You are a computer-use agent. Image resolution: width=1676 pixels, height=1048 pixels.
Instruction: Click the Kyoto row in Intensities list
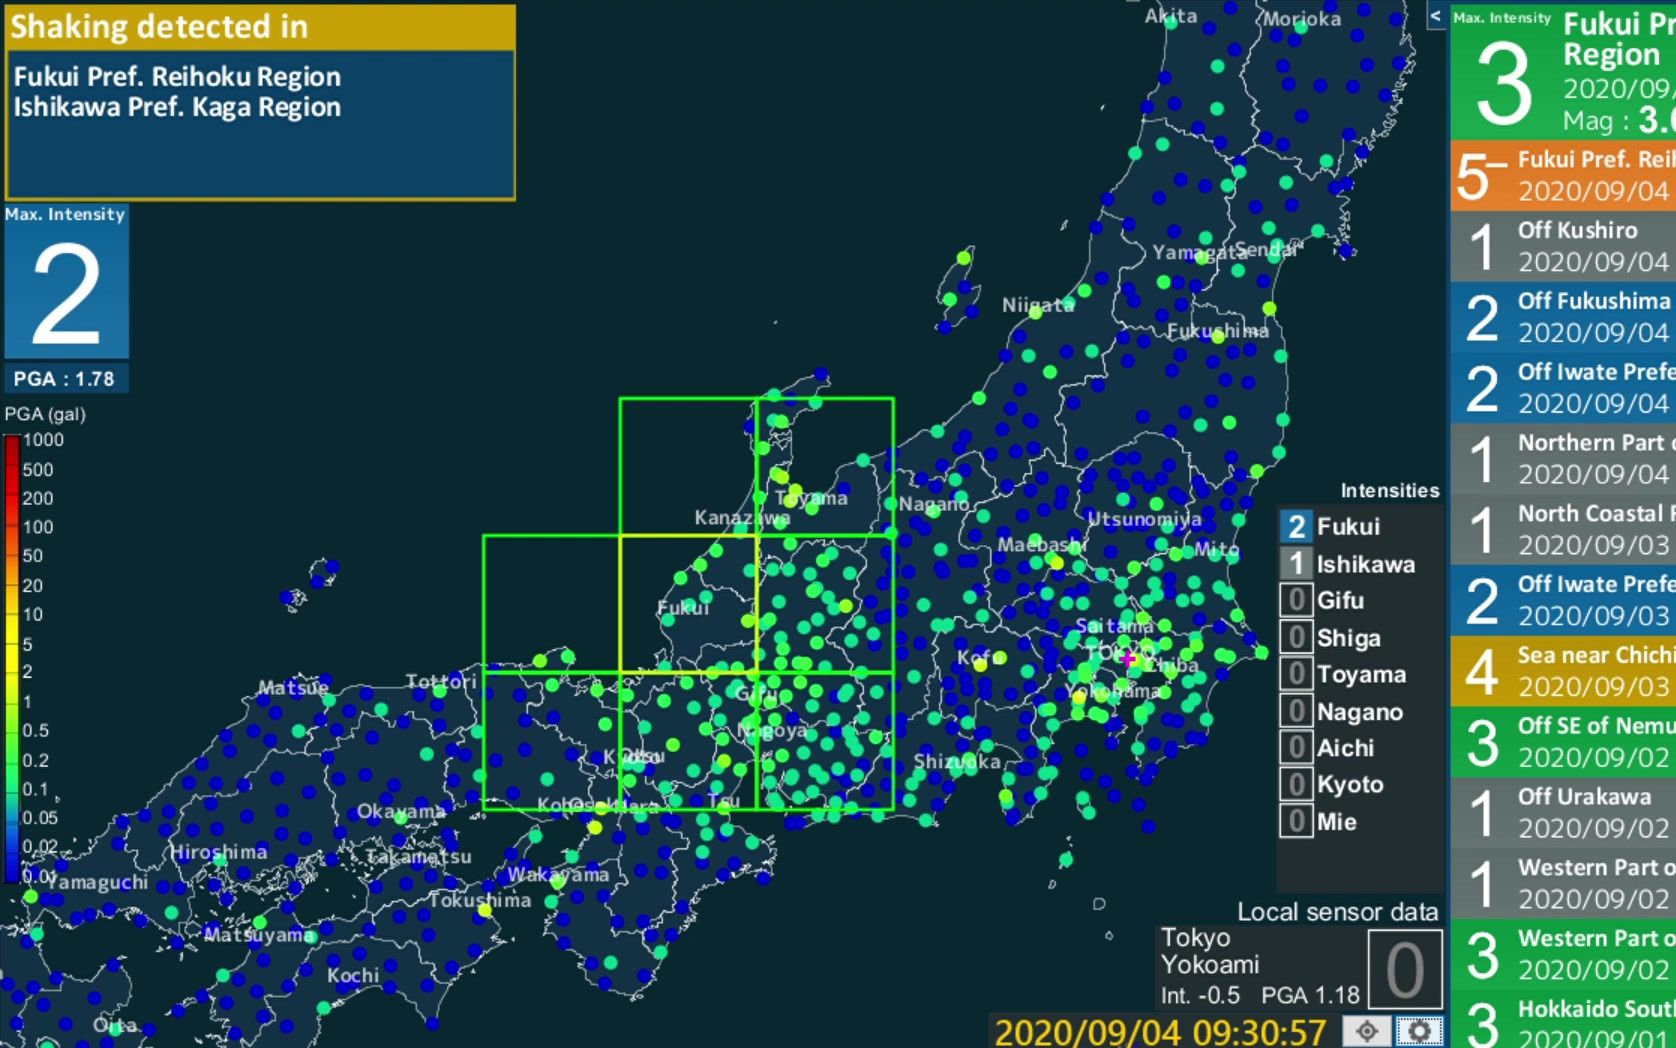1360,784
